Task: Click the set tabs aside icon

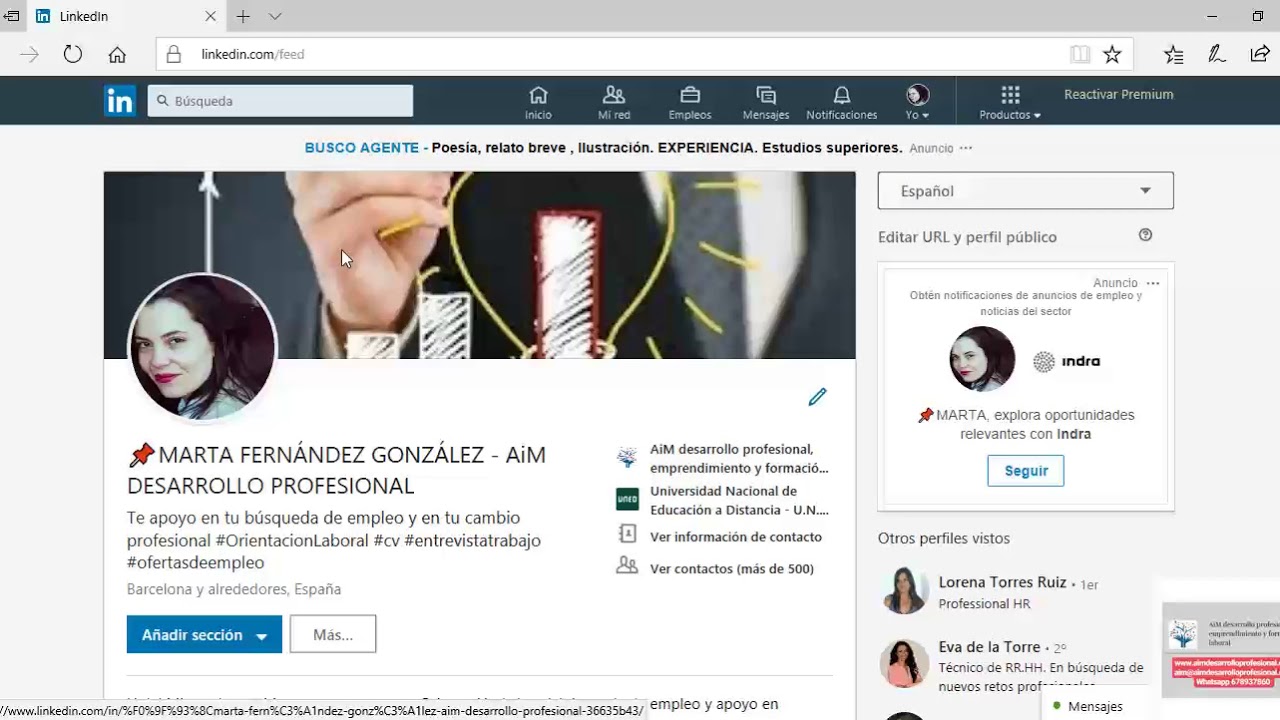Action: tap(11, 16)
